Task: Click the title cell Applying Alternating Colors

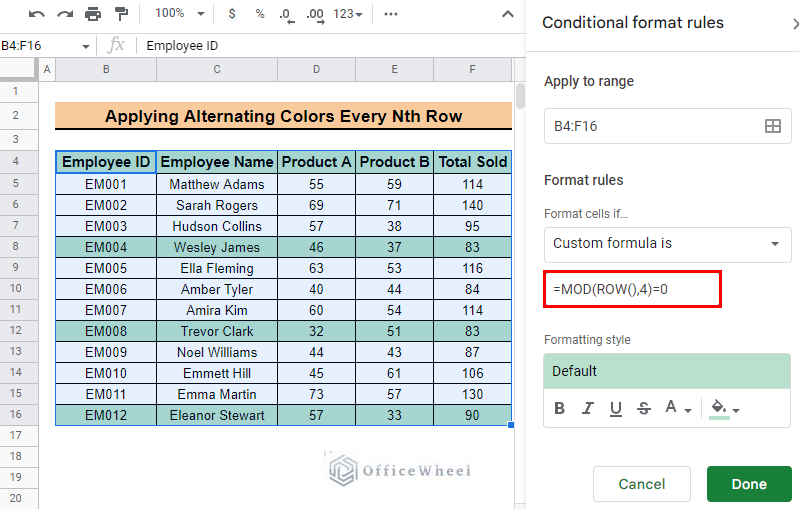Action: [x=283, y=116]
